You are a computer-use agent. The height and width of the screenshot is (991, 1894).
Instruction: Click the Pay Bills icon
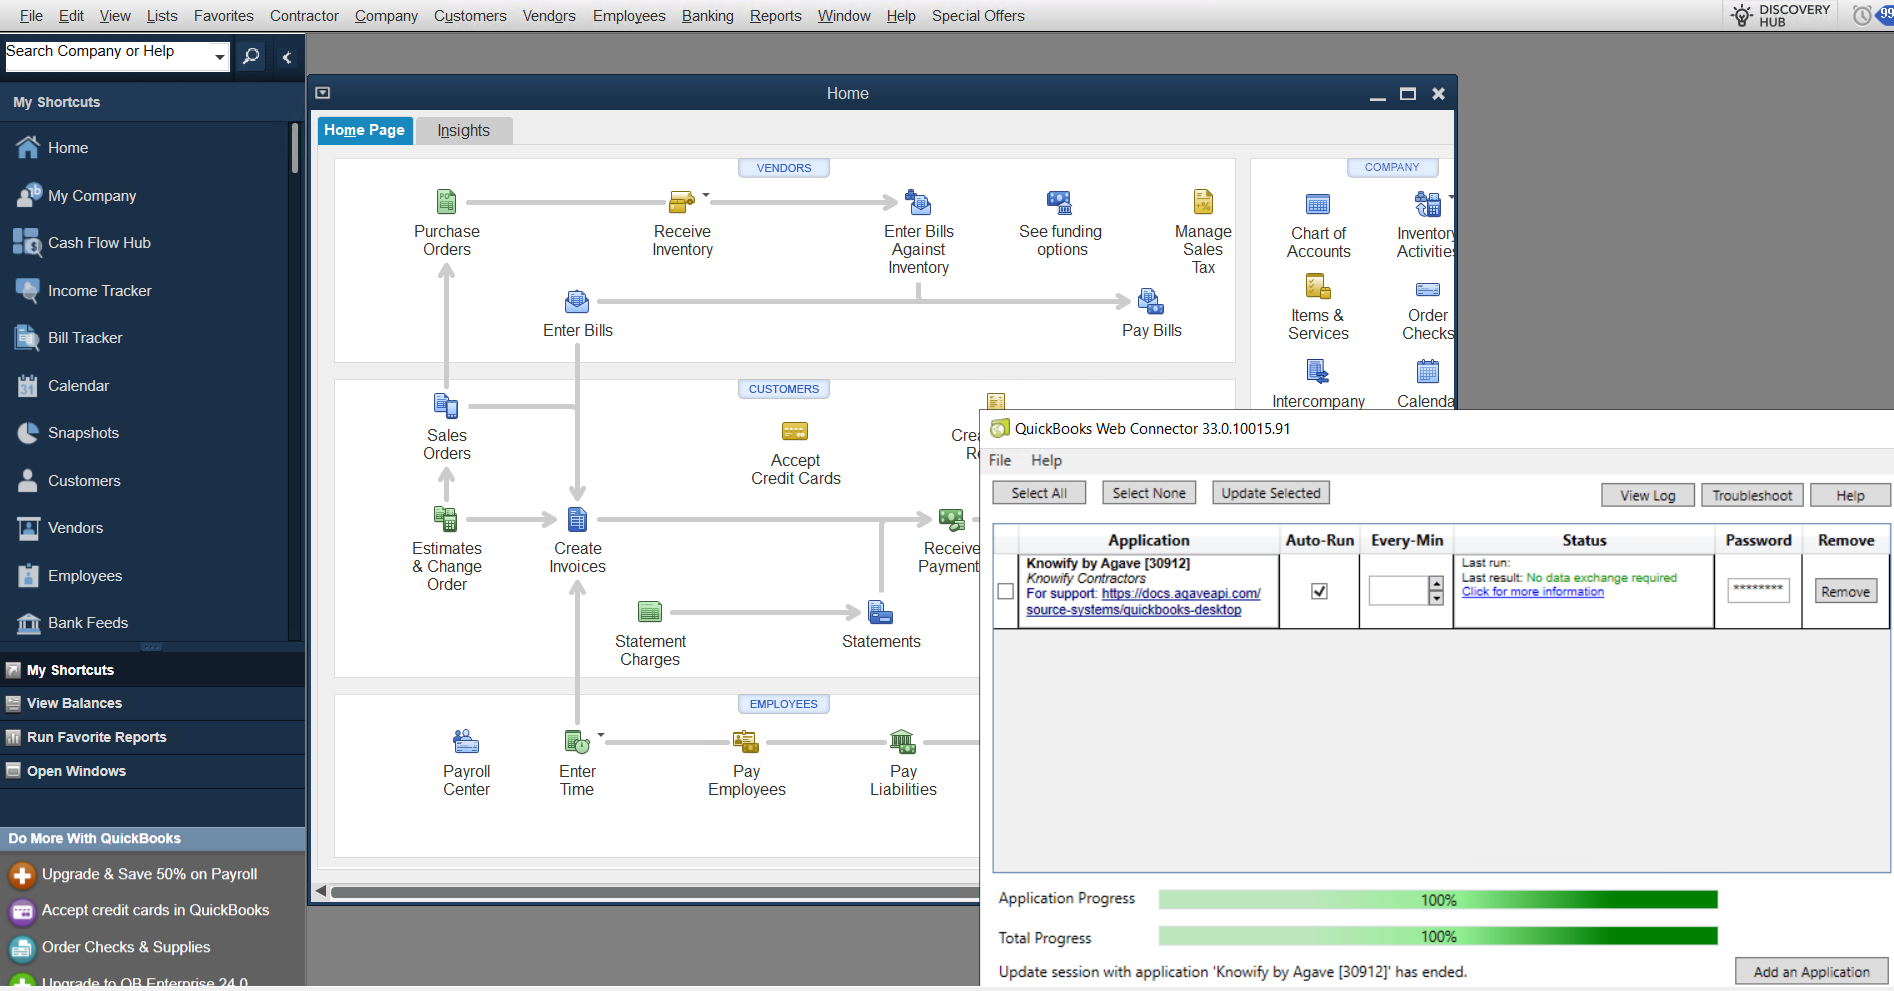tap(1150, 300)
